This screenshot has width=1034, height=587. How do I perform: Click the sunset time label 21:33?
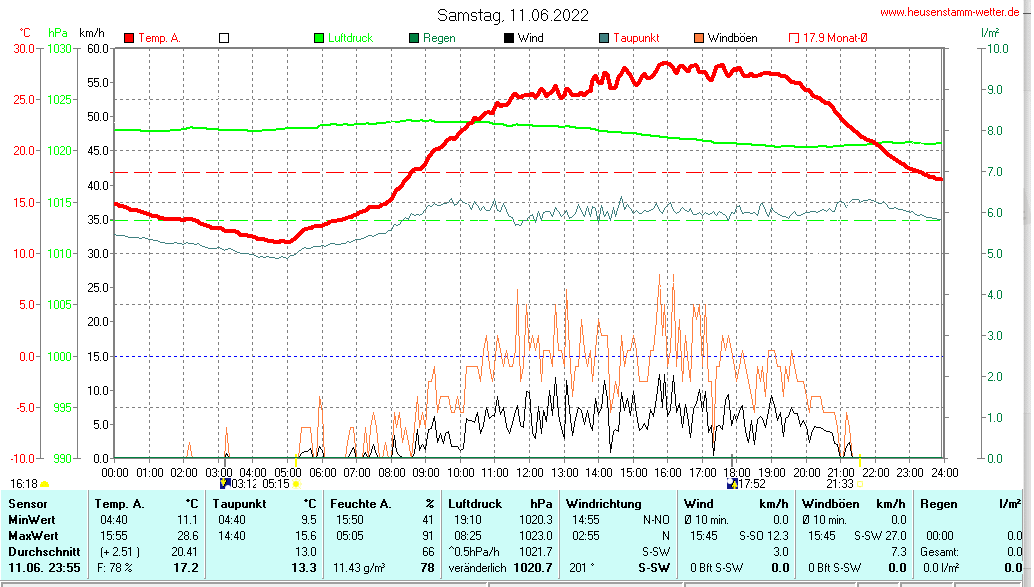[839, 484]
